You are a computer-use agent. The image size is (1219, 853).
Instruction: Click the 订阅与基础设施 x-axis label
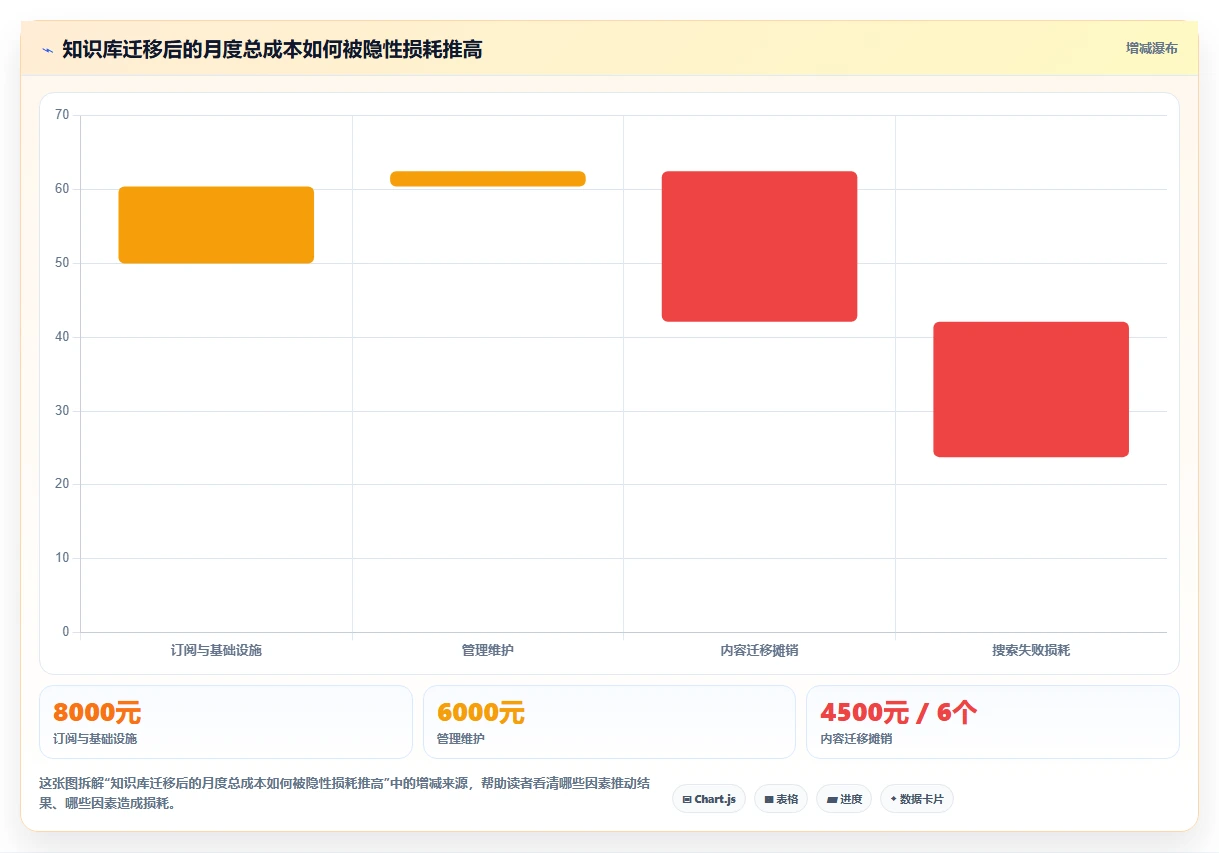pos(216,650)
